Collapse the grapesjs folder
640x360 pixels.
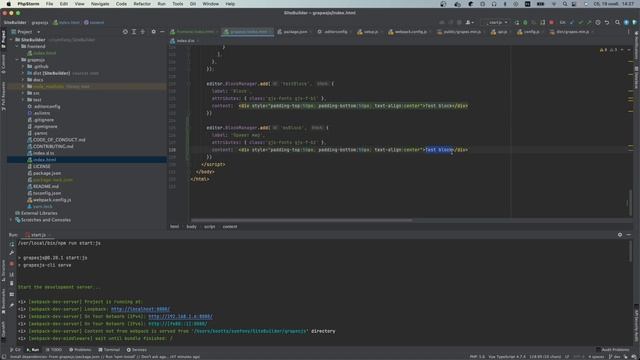coord(17,60)
